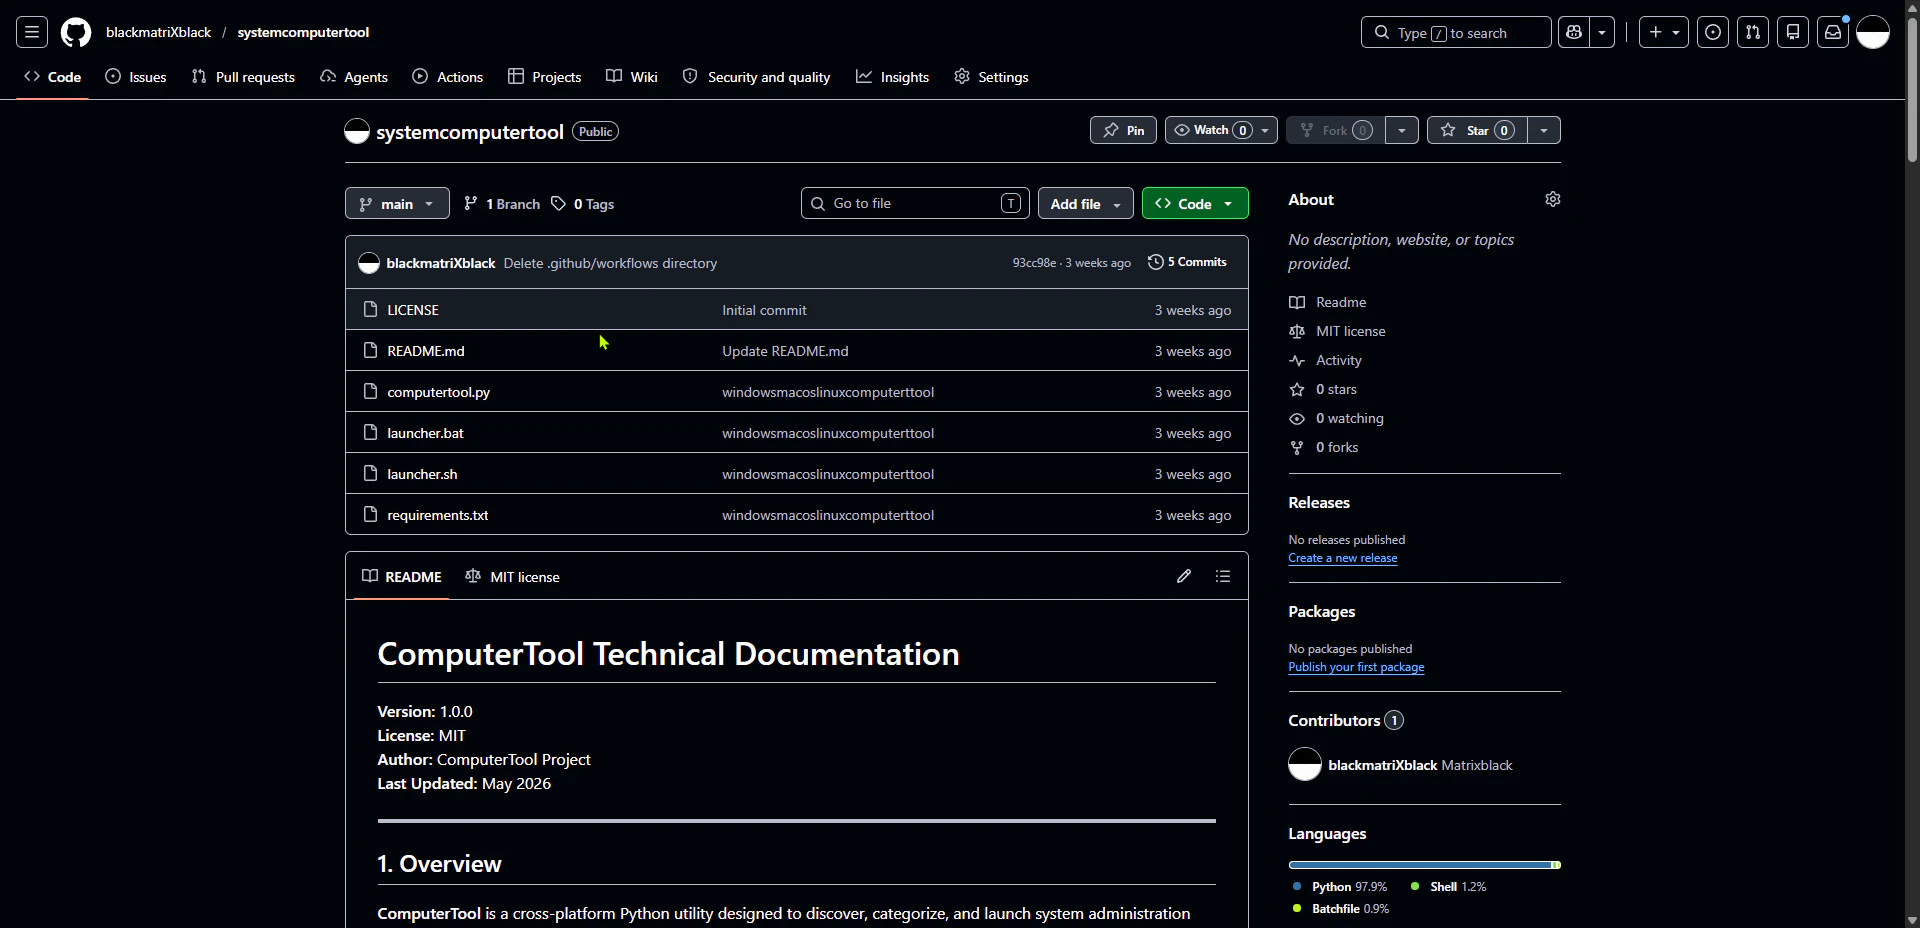Open the Projects tab
Viewport: 1920px width, 928px height.
pyautogui.click(x=545, y=77)
